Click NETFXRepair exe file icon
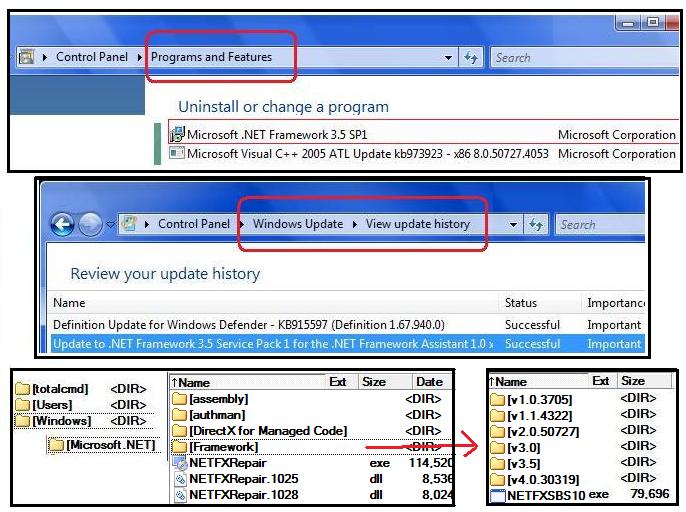 (x=180, y=463)
